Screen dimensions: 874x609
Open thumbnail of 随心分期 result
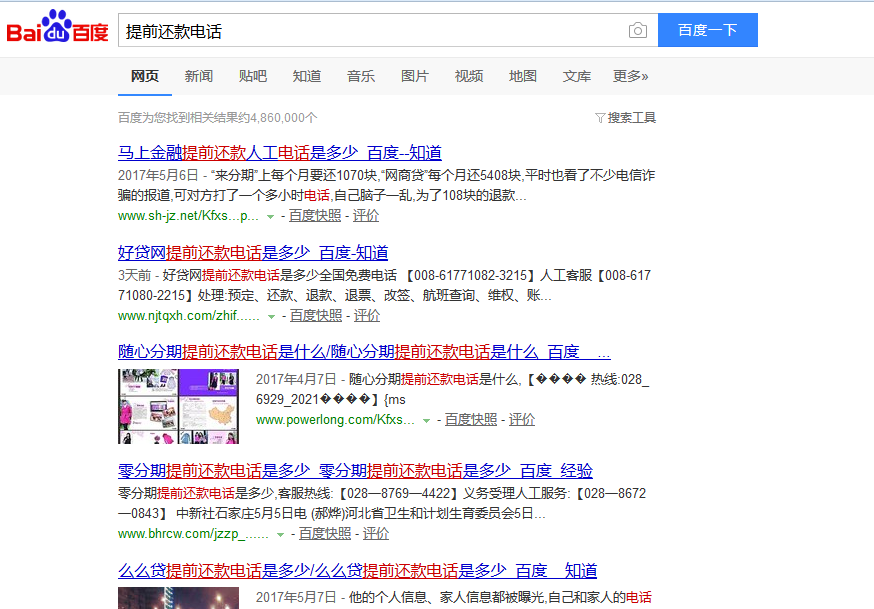coord(178,406)
